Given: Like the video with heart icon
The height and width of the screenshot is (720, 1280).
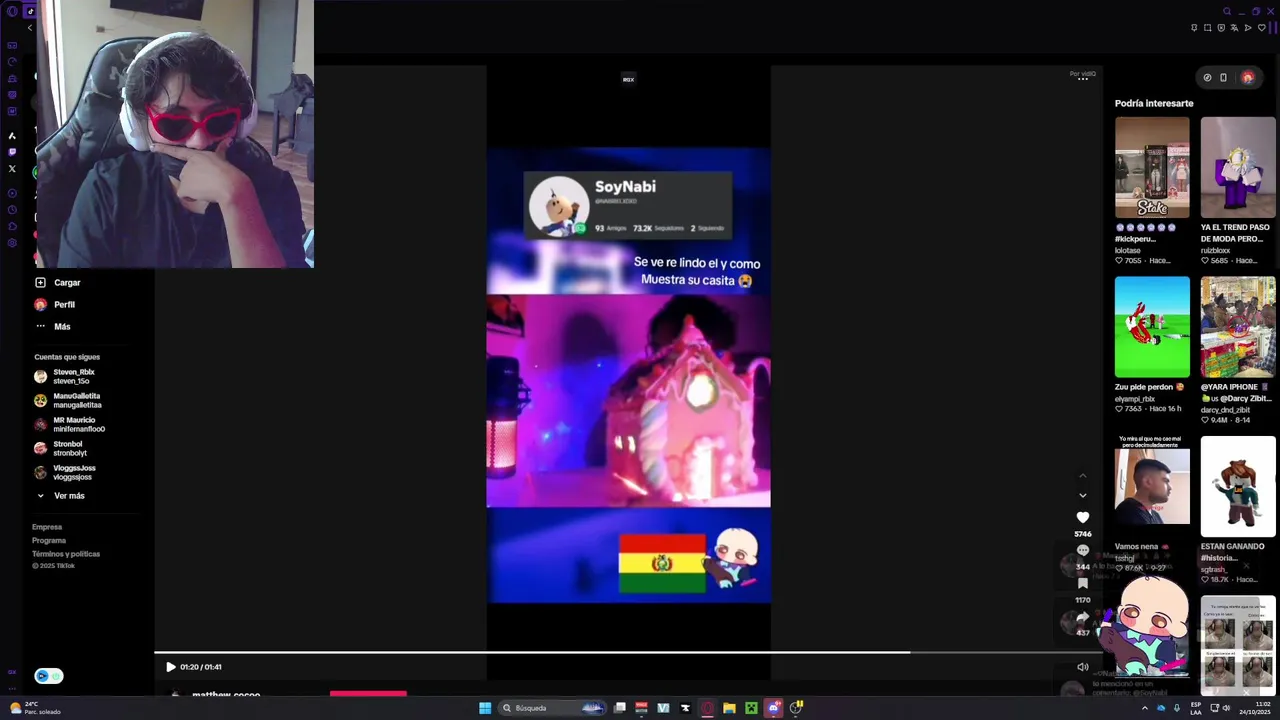Looking at the screenshot, I should click(1083, 518).
